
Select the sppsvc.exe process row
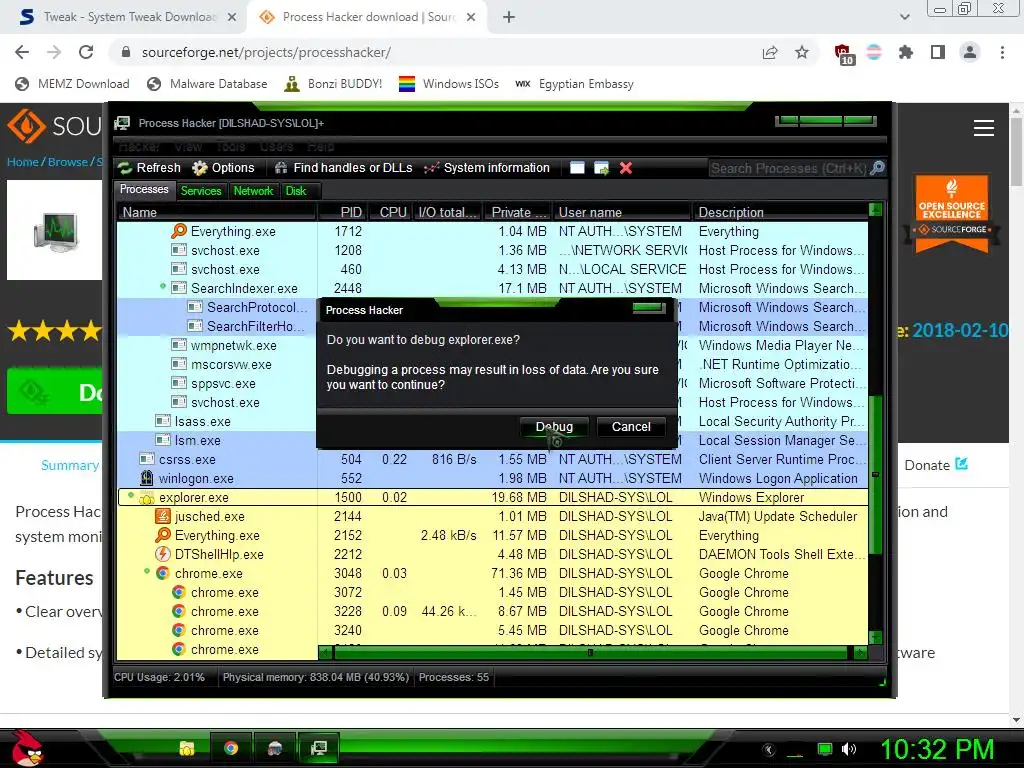click(x=492, y=383)
